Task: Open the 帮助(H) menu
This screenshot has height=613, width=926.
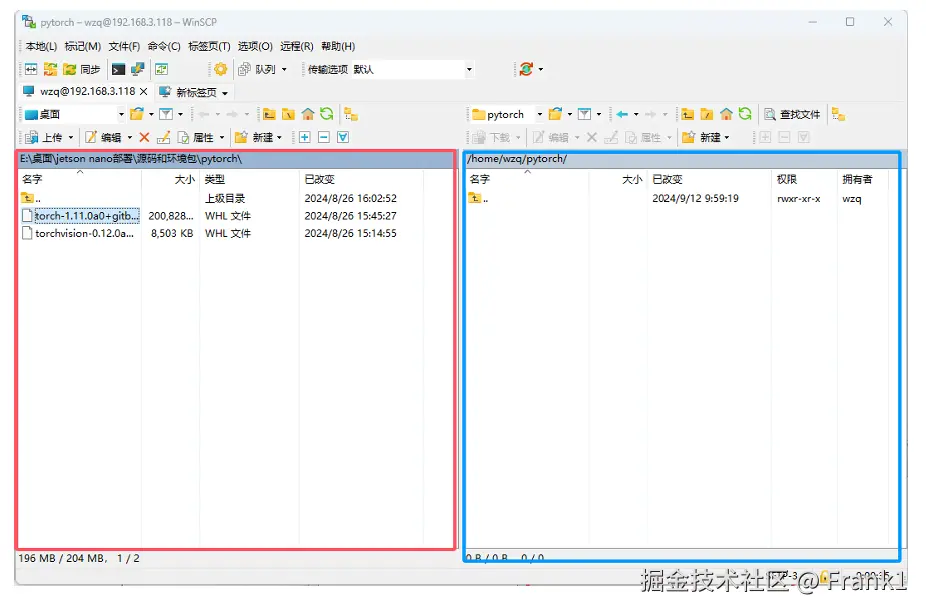Action: (x=338, y=46)
